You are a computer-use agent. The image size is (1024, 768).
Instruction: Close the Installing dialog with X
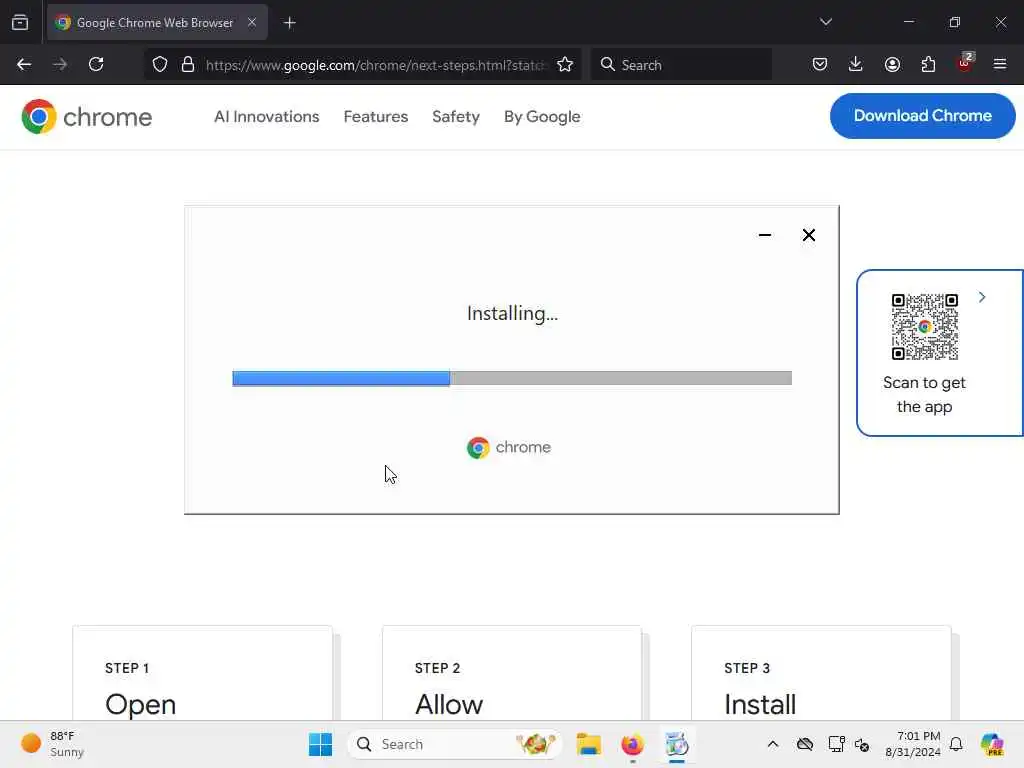pos(808,235)
